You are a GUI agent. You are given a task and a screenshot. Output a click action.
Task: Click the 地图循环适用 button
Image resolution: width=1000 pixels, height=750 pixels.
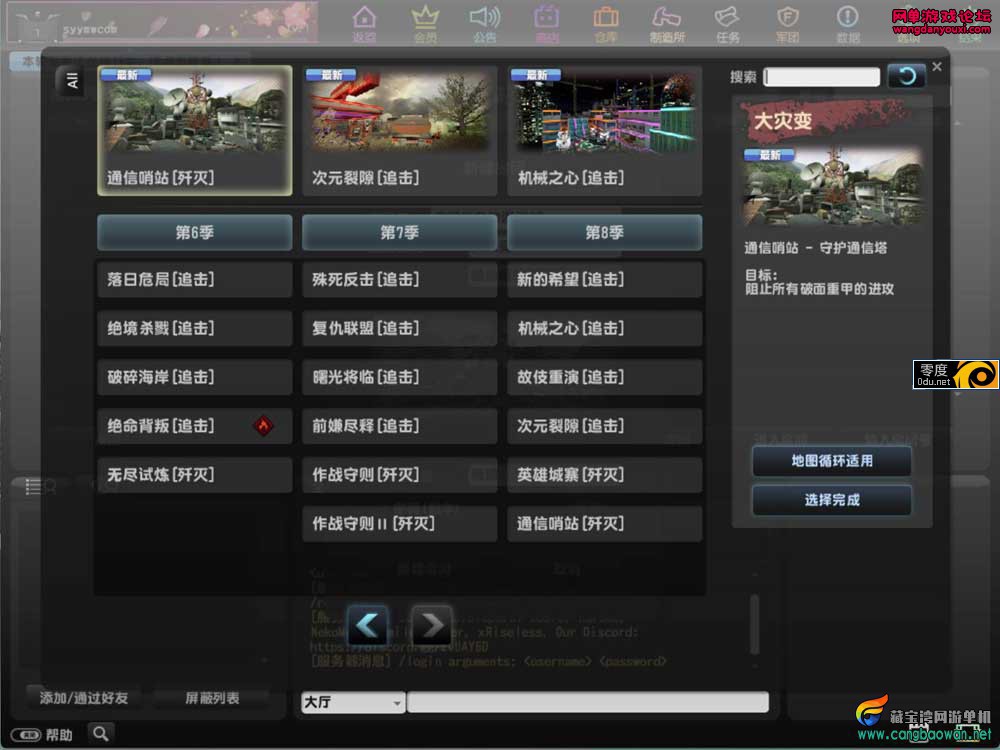click(832, 460)
